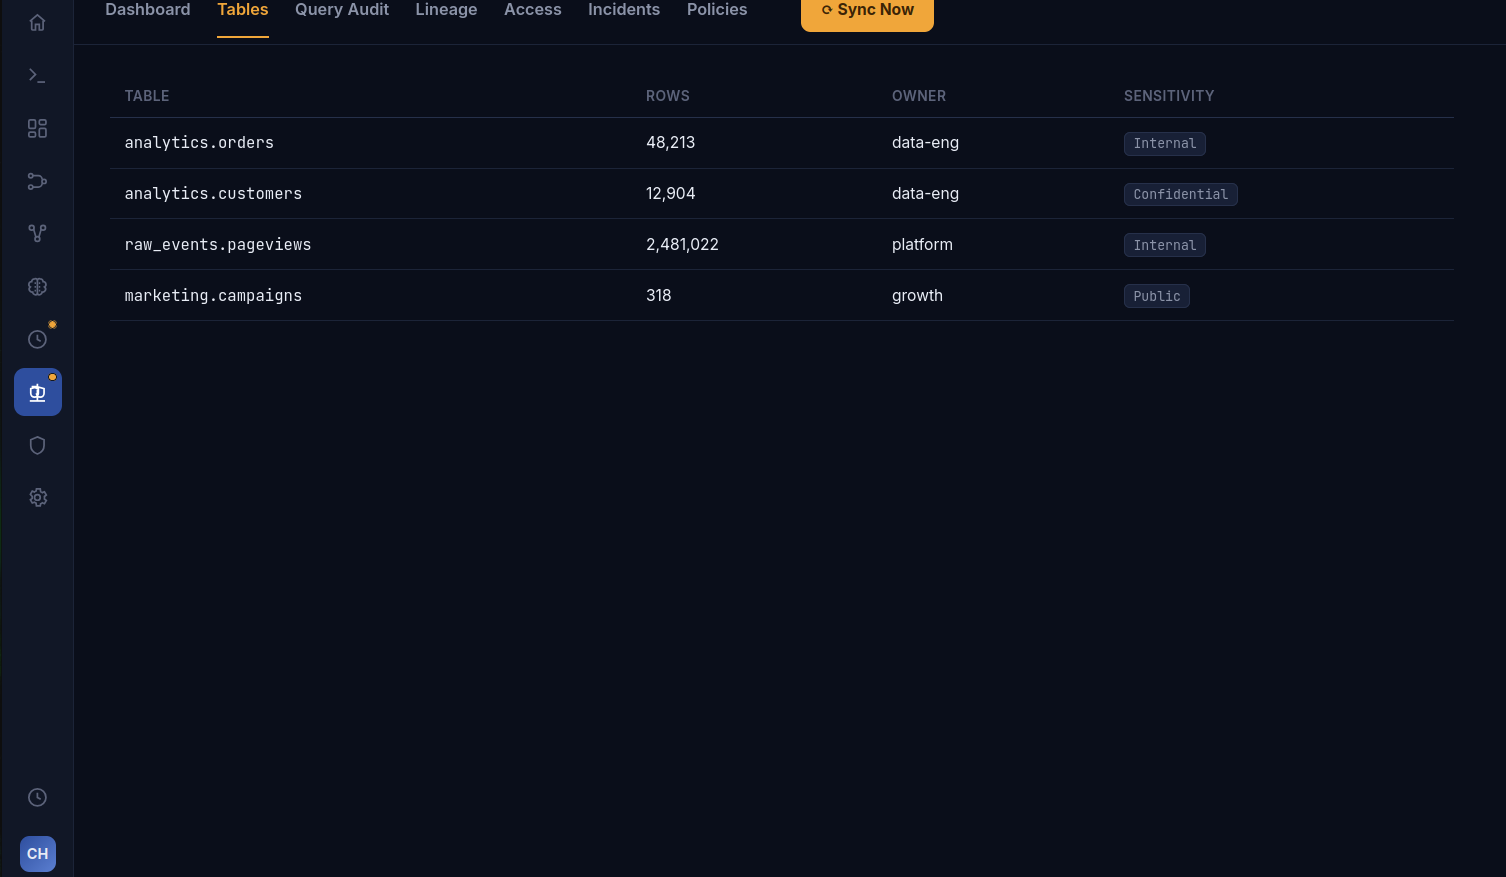Click Internal badge in analytics.orders row
The height and width of the screenshot is (877, 1506).
click(1165, 144)
